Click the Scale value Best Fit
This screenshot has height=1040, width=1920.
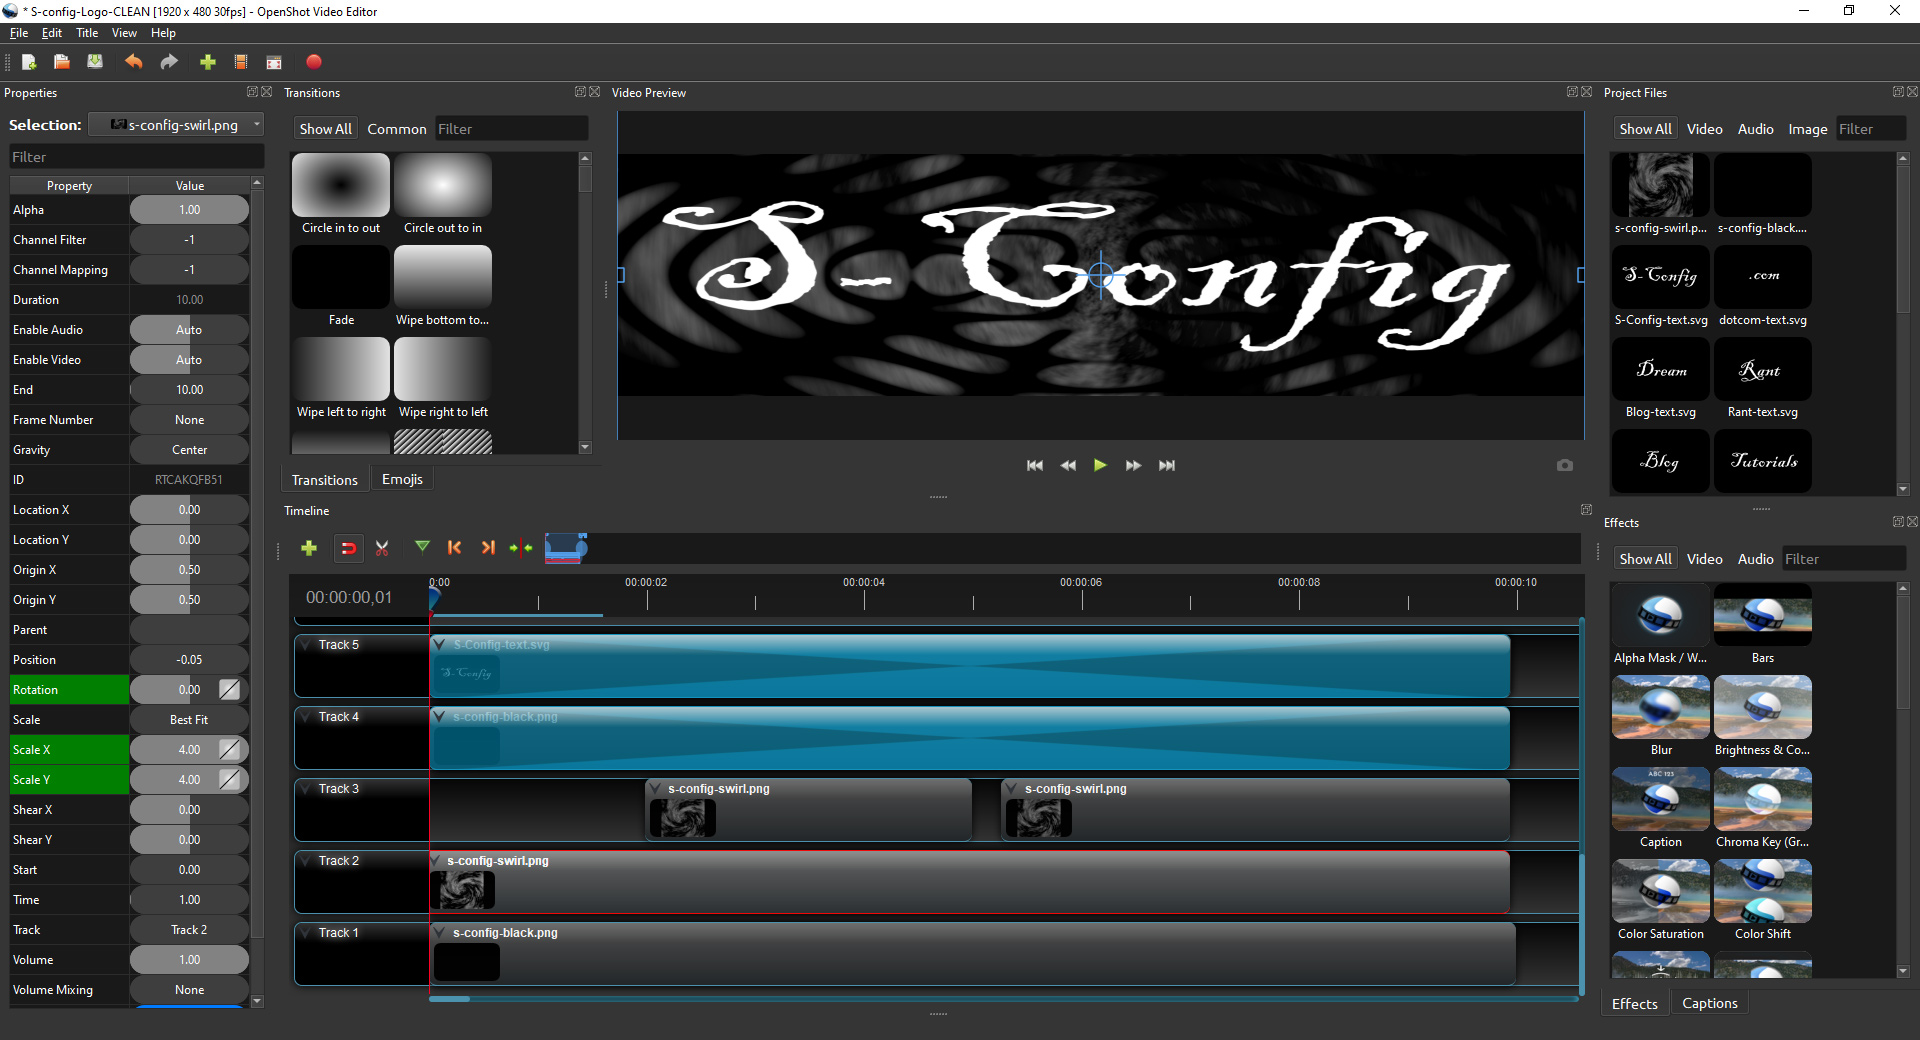pyautogui.click(x=189, y=720)
